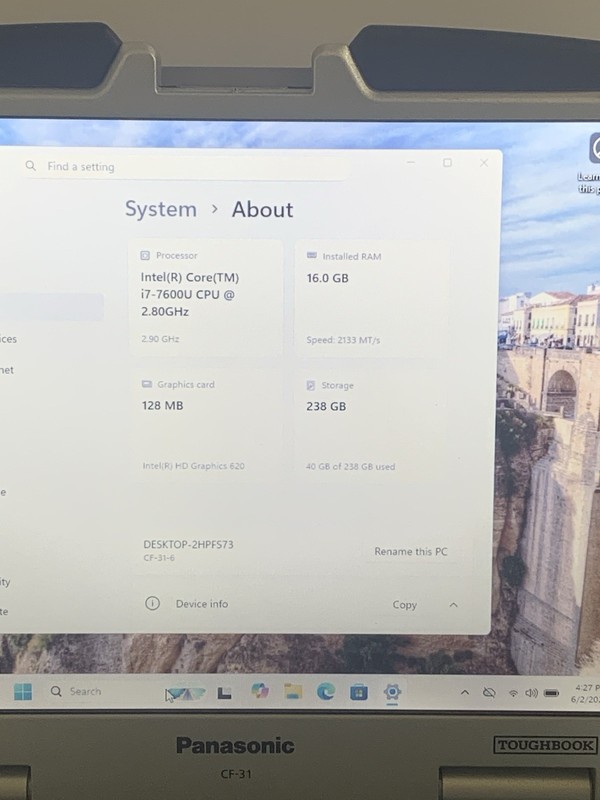600x800 pixels.
Task: Click the Device info circle icon
Action: click(x=152, y=603)
